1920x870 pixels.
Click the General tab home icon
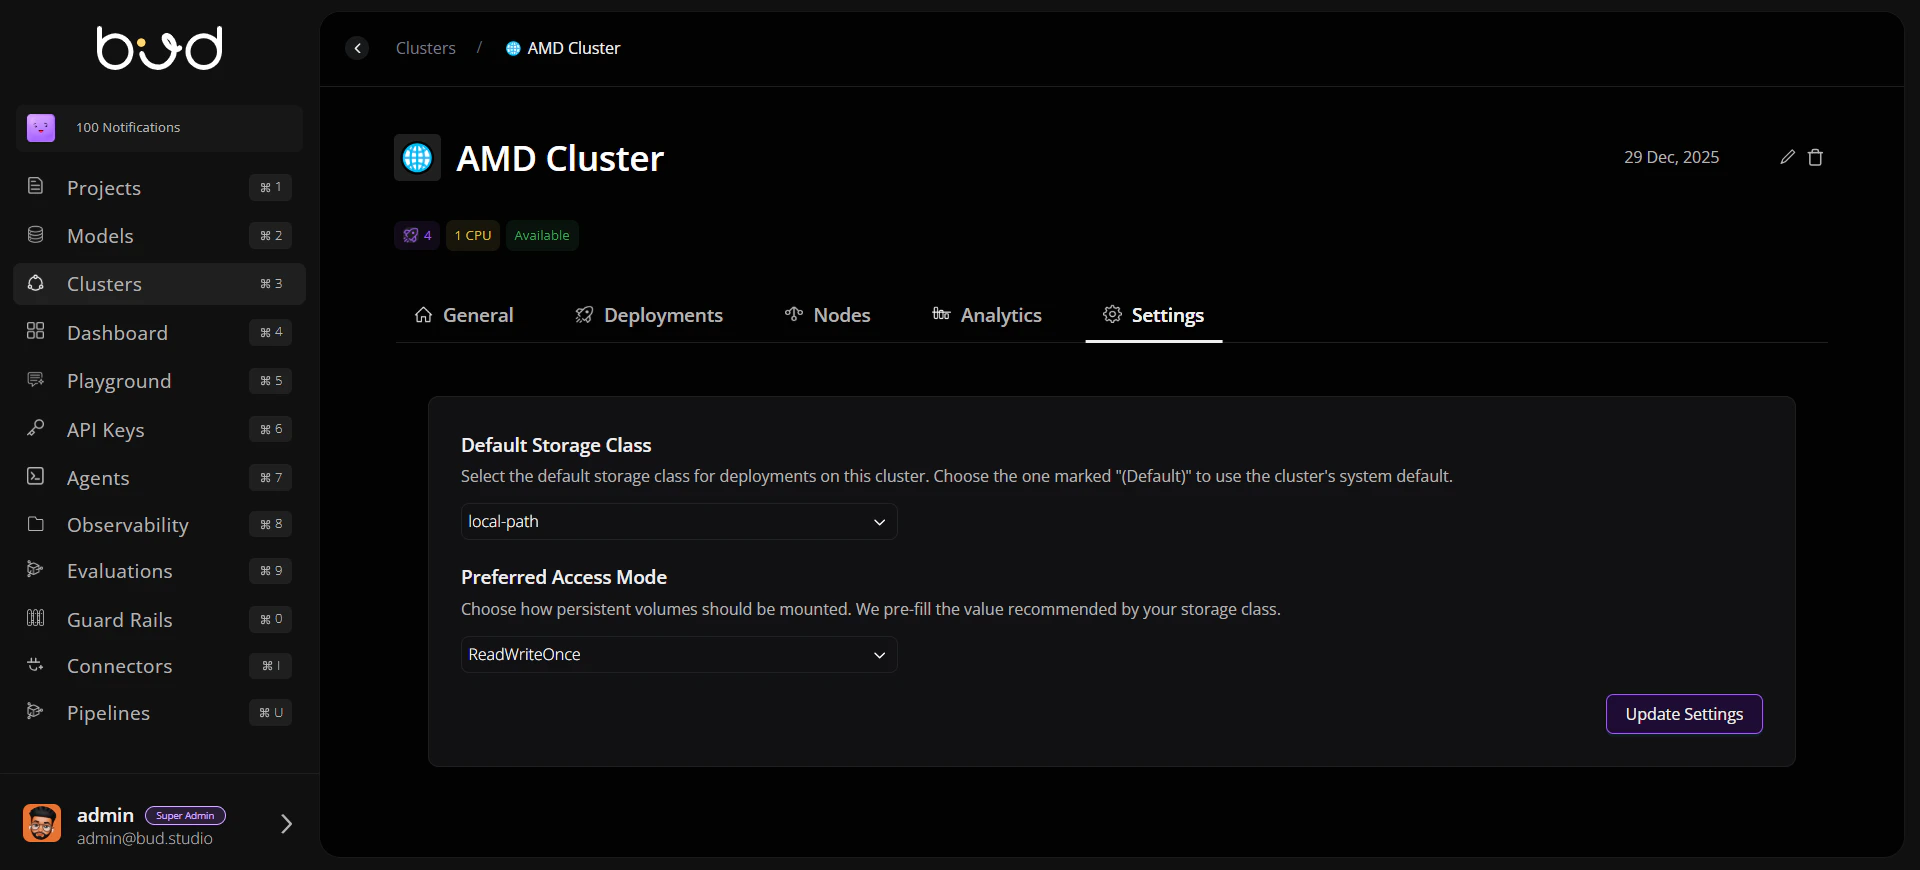(424, 315)
